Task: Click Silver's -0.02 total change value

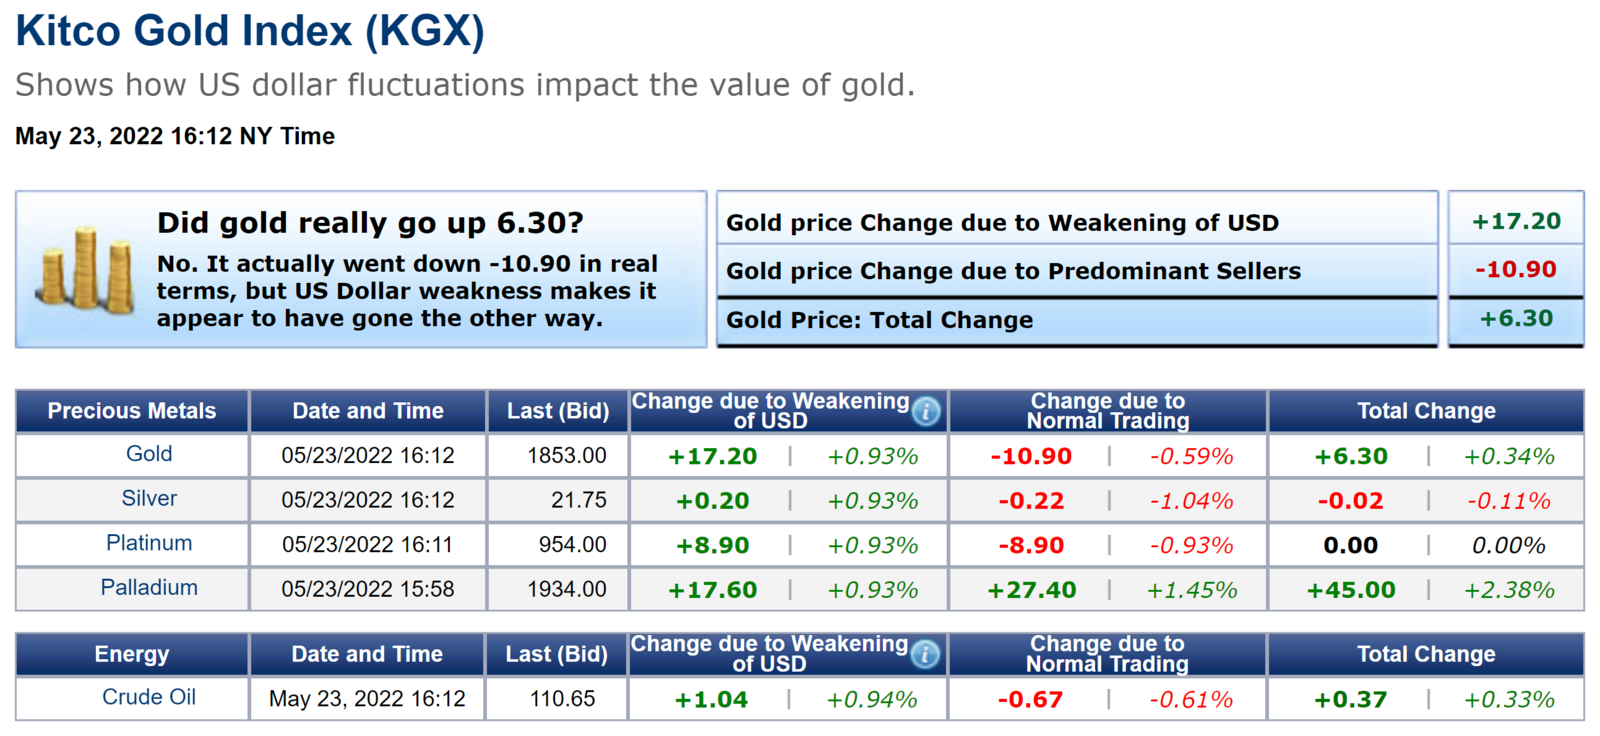Action: tap(1351, 501)
